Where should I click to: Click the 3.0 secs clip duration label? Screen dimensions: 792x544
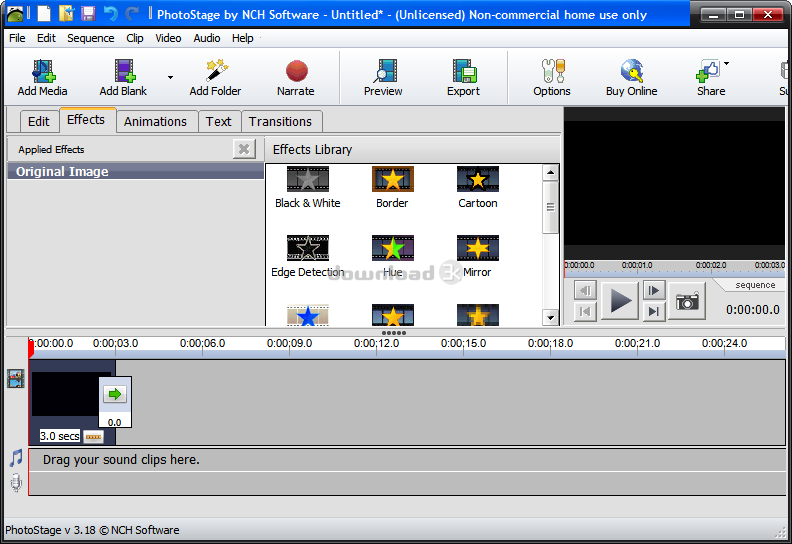pyautogui.click(x=60, y=436)
